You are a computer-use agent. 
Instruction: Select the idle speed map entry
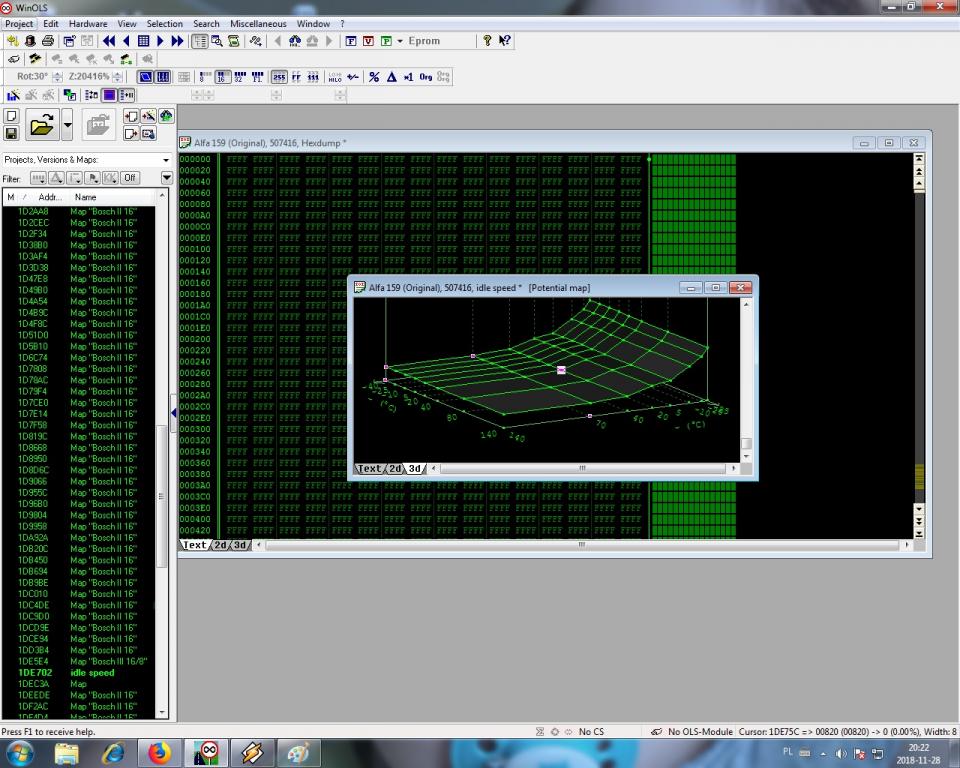pos(78,672)
